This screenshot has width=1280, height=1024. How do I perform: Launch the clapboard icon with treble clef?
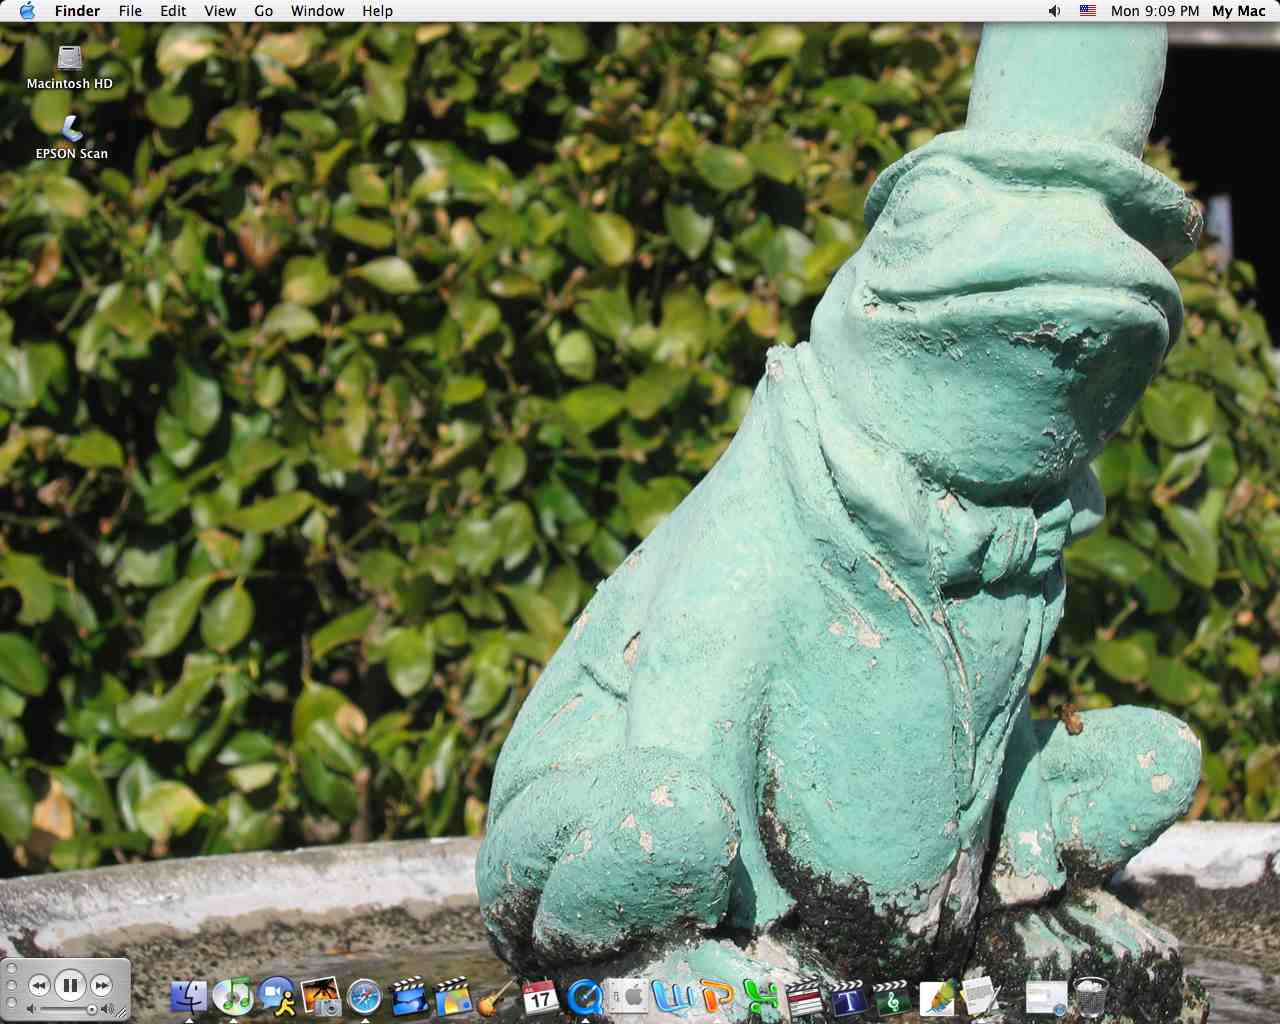tap(893, 996)
